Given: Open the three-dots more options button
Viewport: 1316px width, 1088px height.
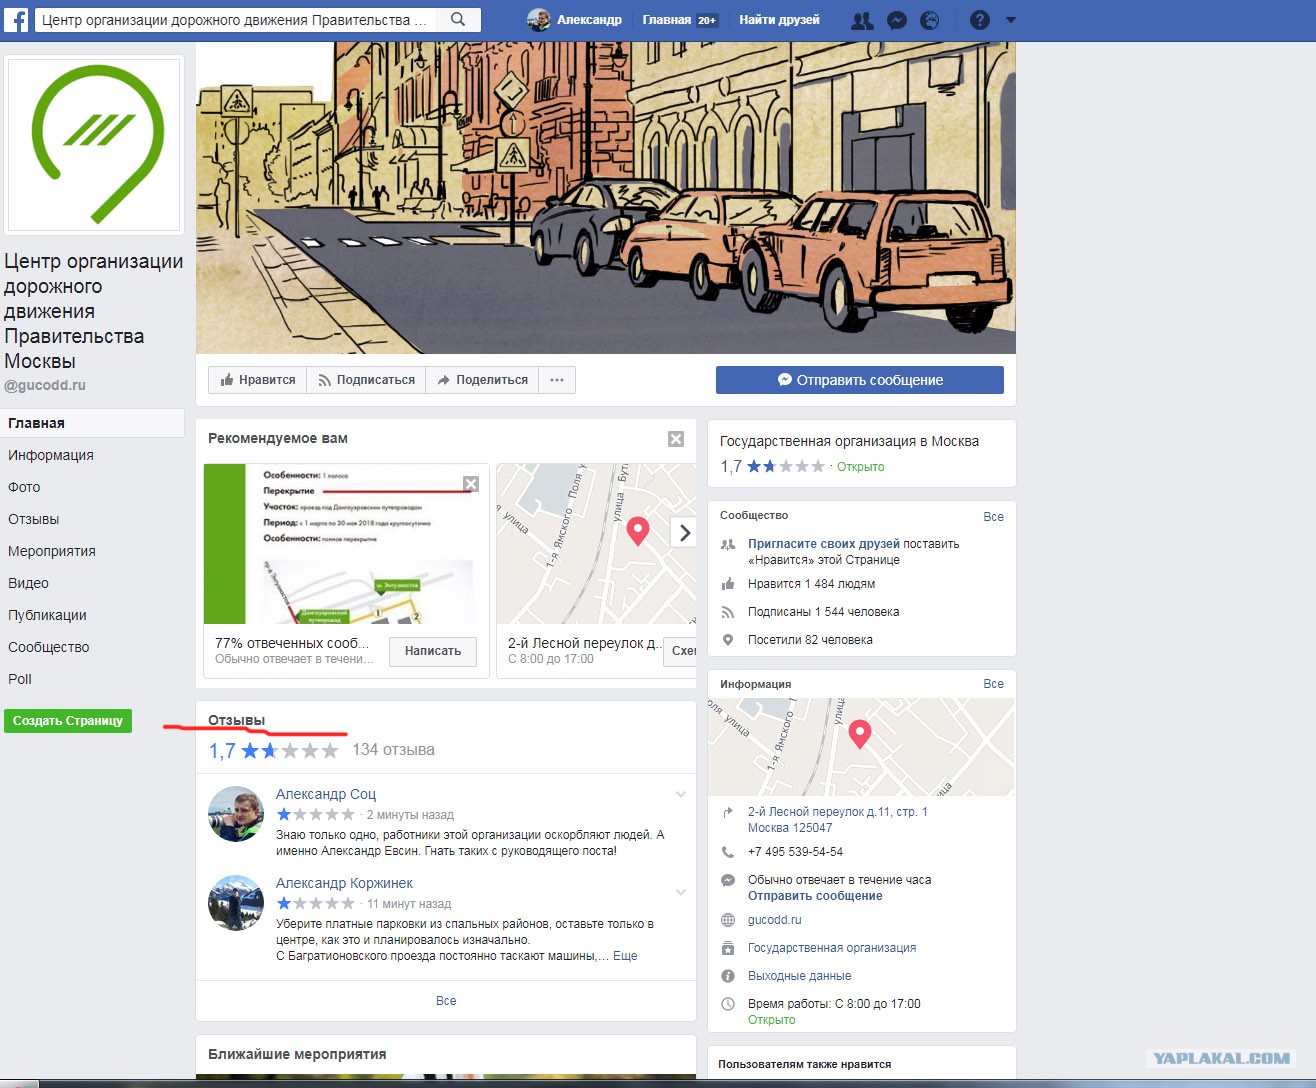Looking at the screenshot, I should pos(557,380).
